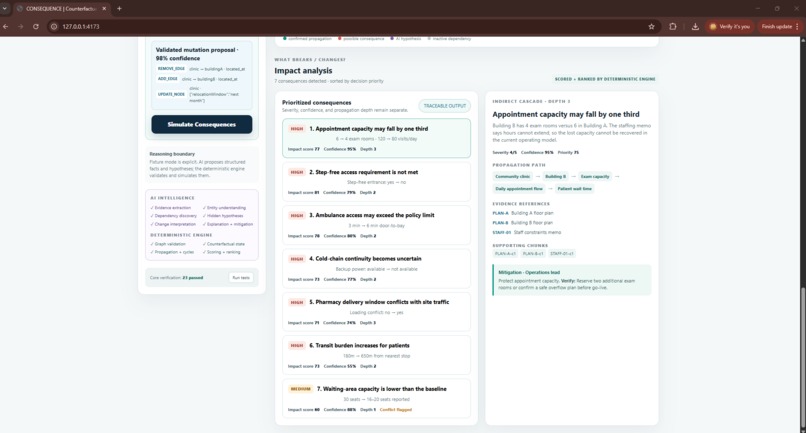The height and width of the screenshot is (433, 806).
Task: Click the Dependency discovery check item
Action: pos(173,216)
